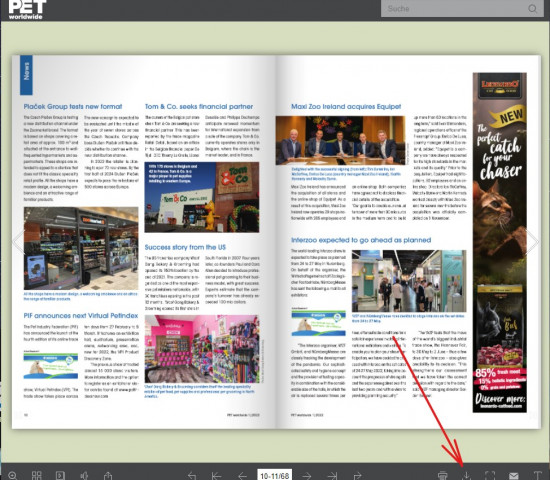Go to the previous page arrow in toolbar
This screenshot has width=550, height=480.
242,476
